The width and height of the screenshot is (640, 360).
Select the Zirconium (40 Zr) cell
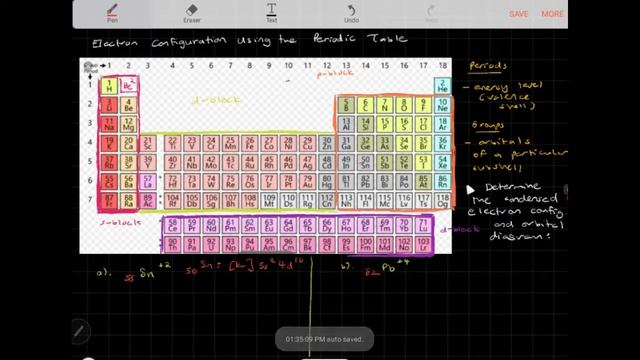172,162
